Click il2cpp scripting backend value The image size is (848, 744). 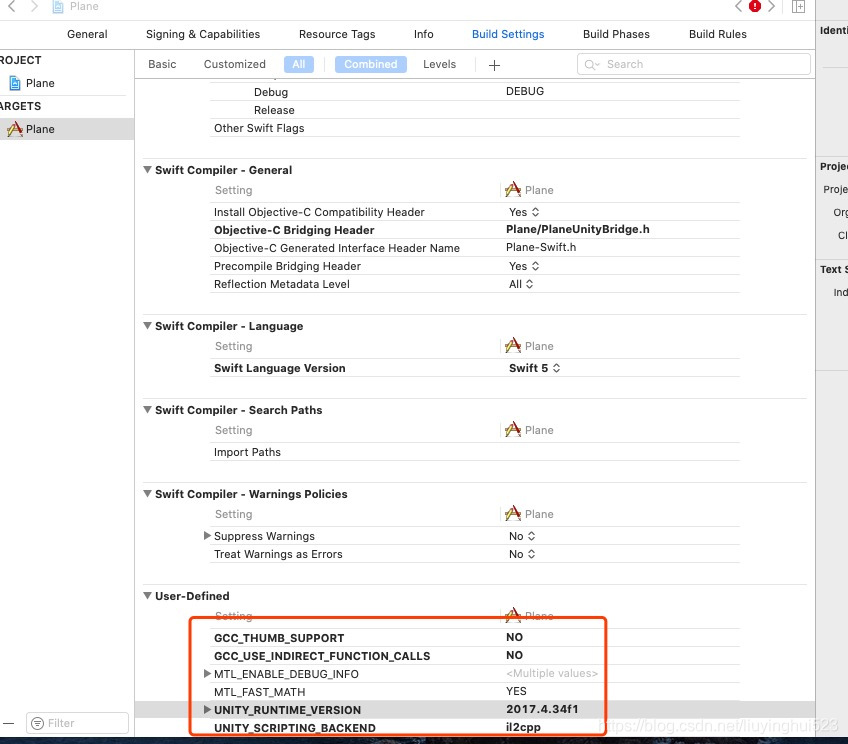pyautogui.click(x=523, y=727)
